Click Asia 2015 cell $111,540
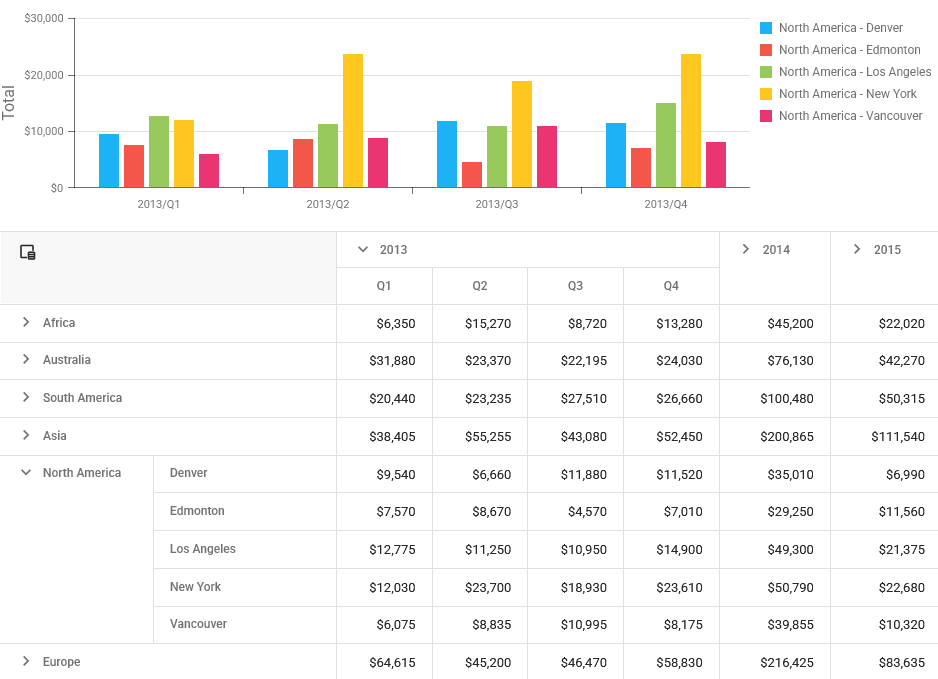938x679 pixels. click(x=885, y=437)
